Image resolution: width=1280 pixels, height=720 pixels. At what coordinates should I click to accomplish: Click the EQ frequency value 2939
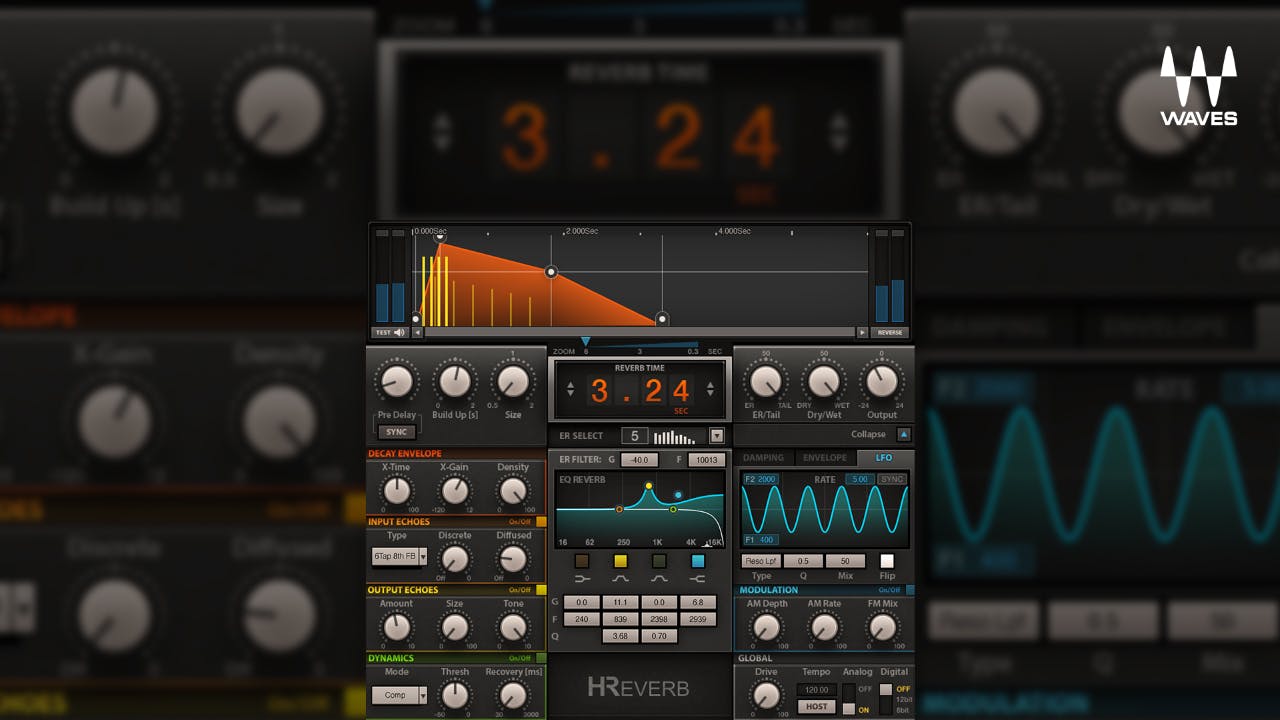pos(698,620)
